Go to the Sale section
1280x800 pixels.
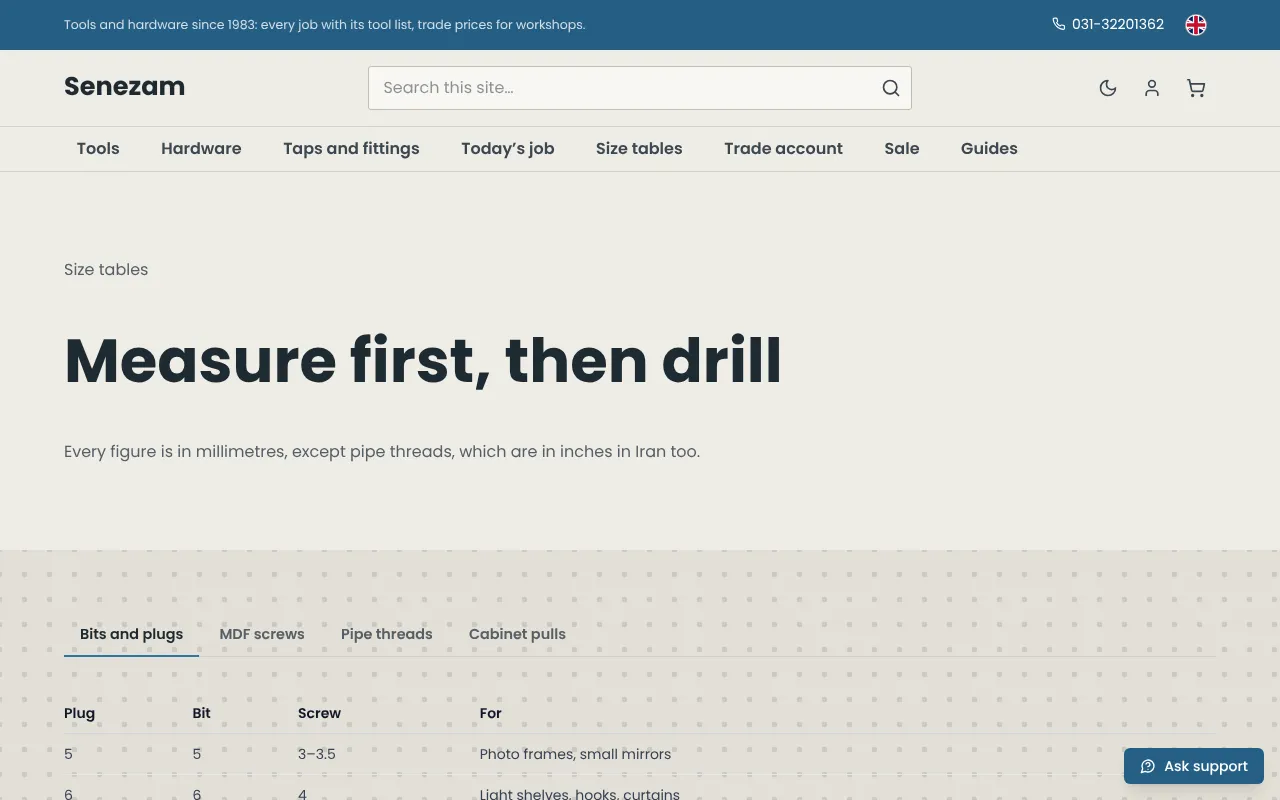point(902,148)
